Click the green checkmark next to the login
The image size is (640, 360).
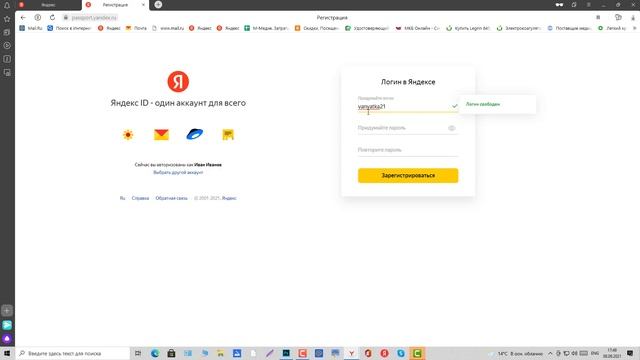[455, 106]
